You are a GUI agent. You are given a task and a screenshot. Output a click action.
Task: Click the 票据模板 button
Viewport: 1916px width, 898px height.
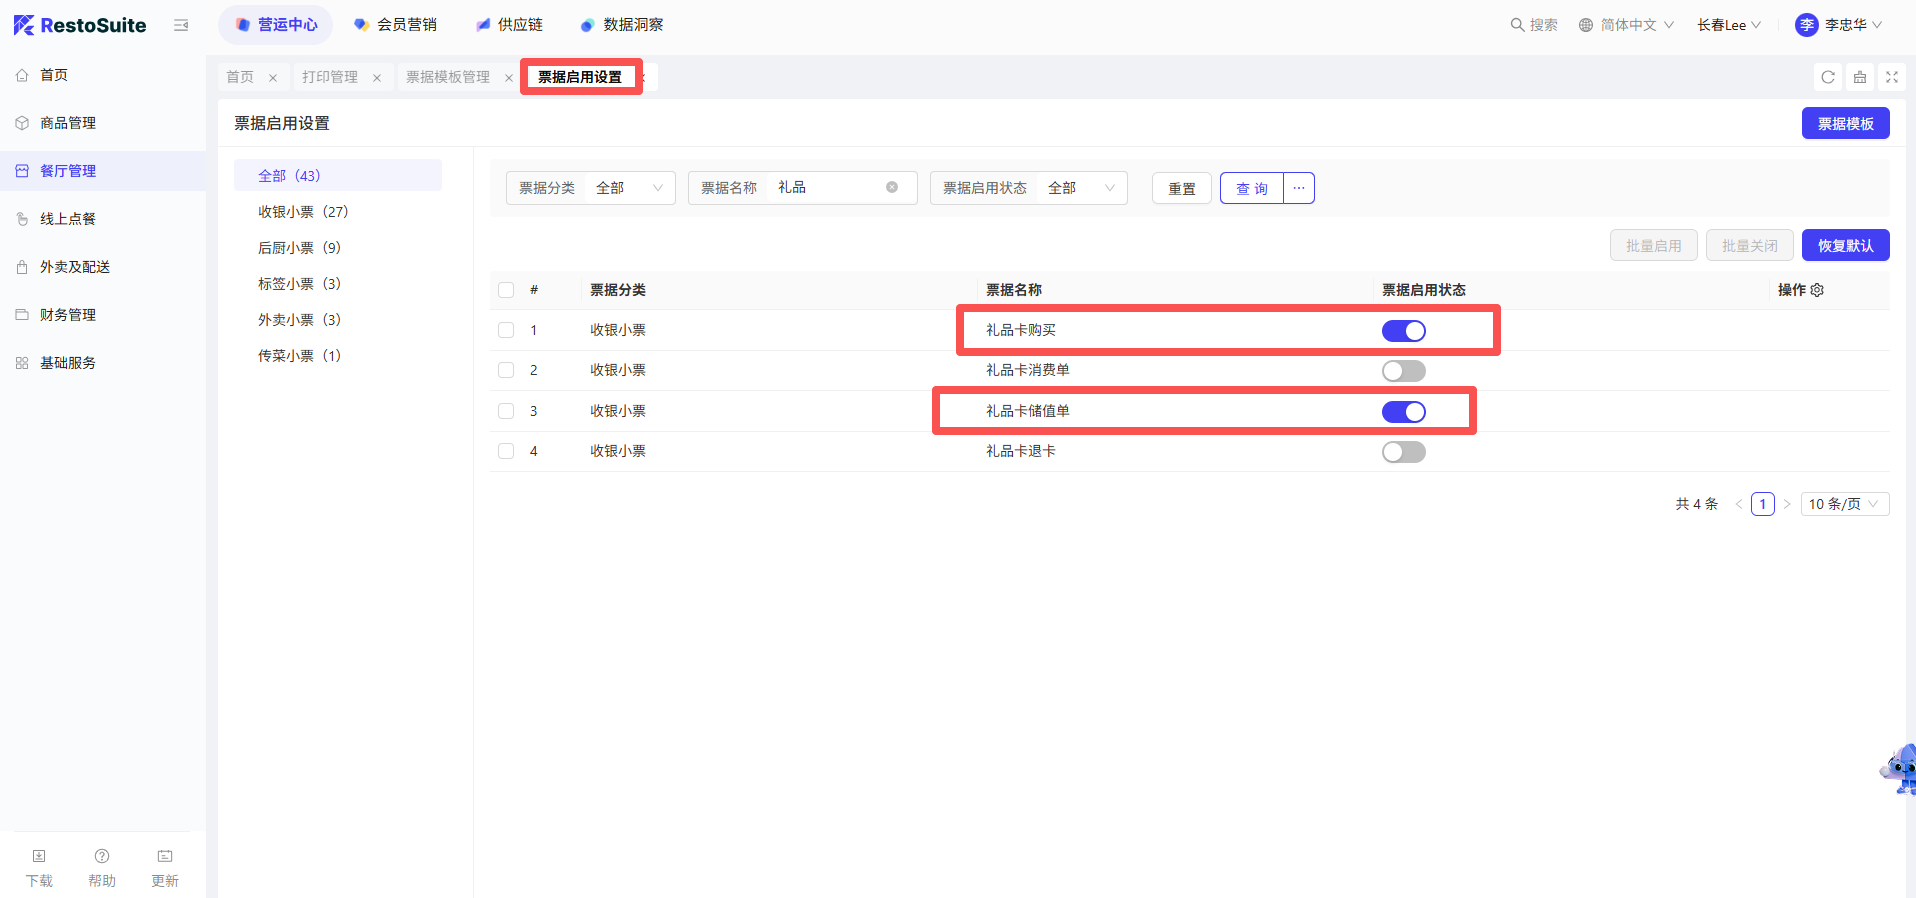pyautogui.click(x=1845, y=123)
